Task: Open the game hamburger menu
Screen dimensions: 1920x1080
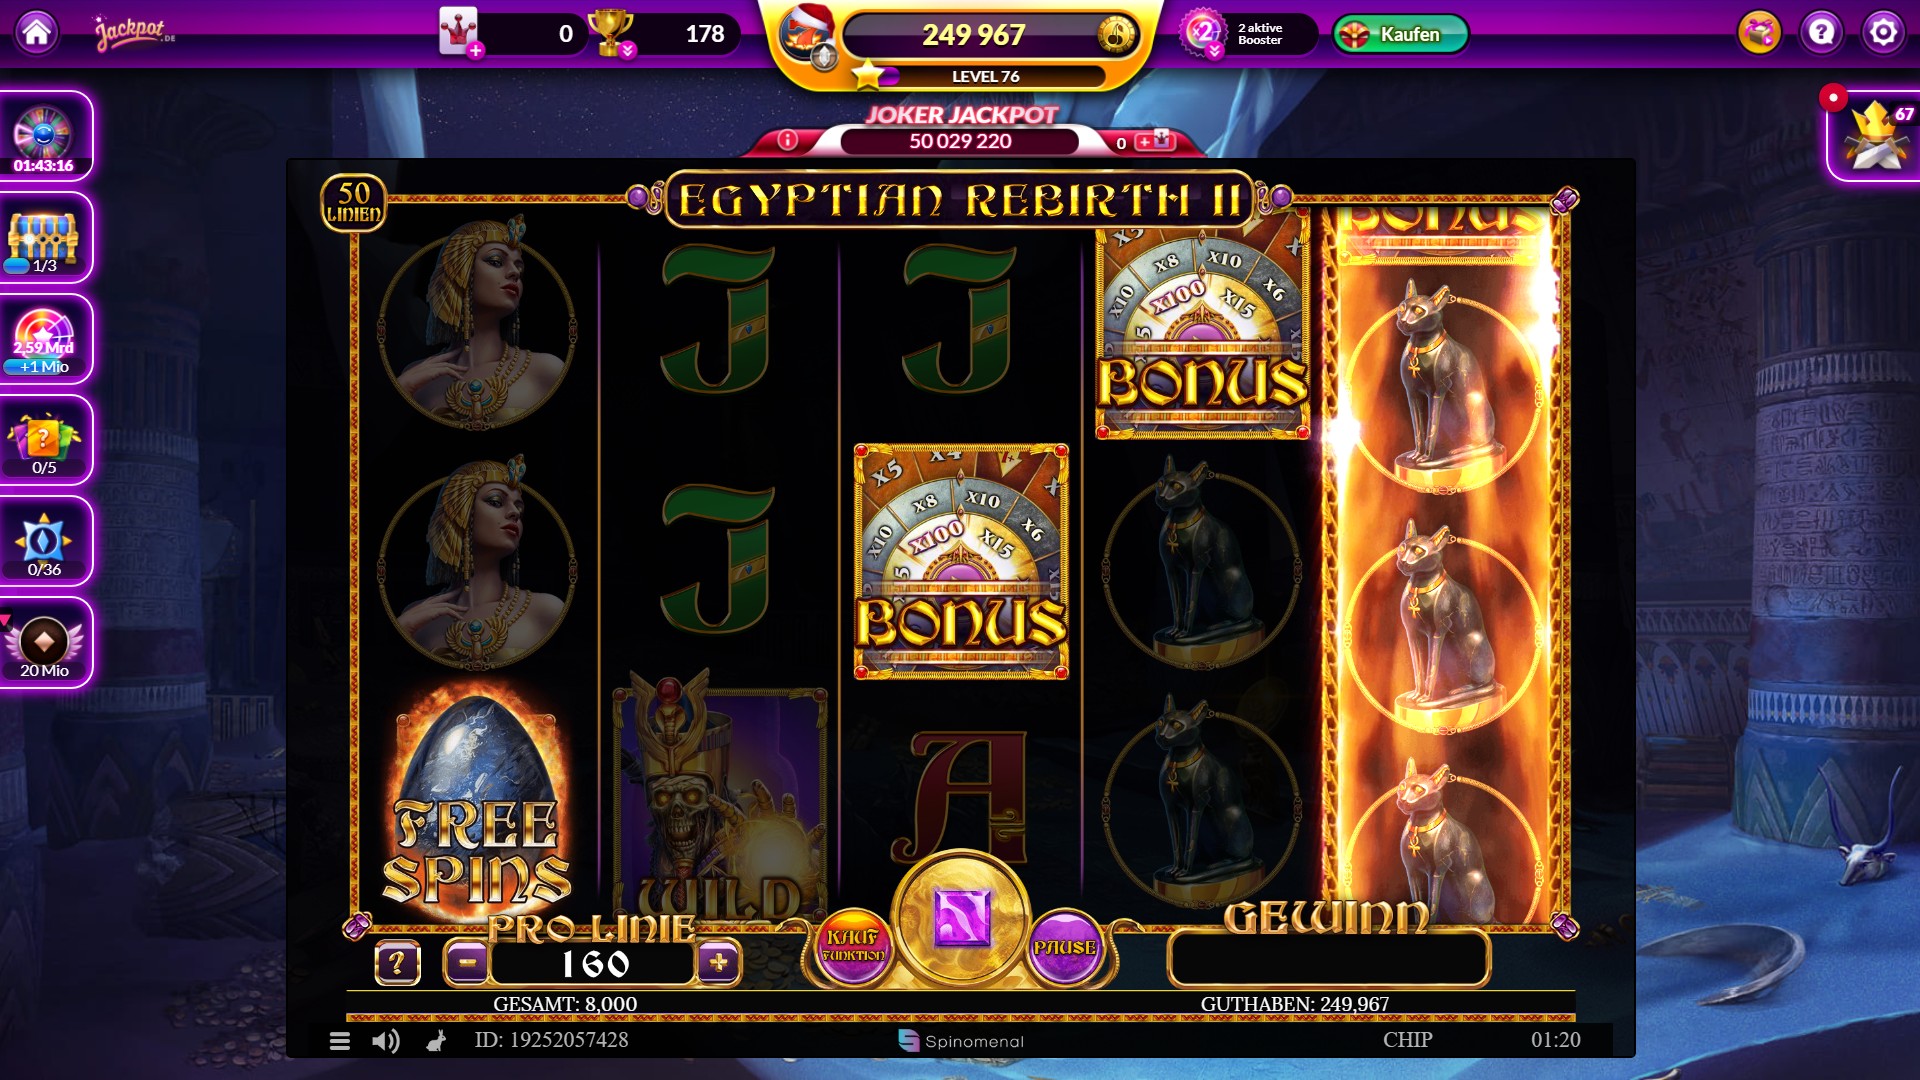Action: (x=340, y=1041)
